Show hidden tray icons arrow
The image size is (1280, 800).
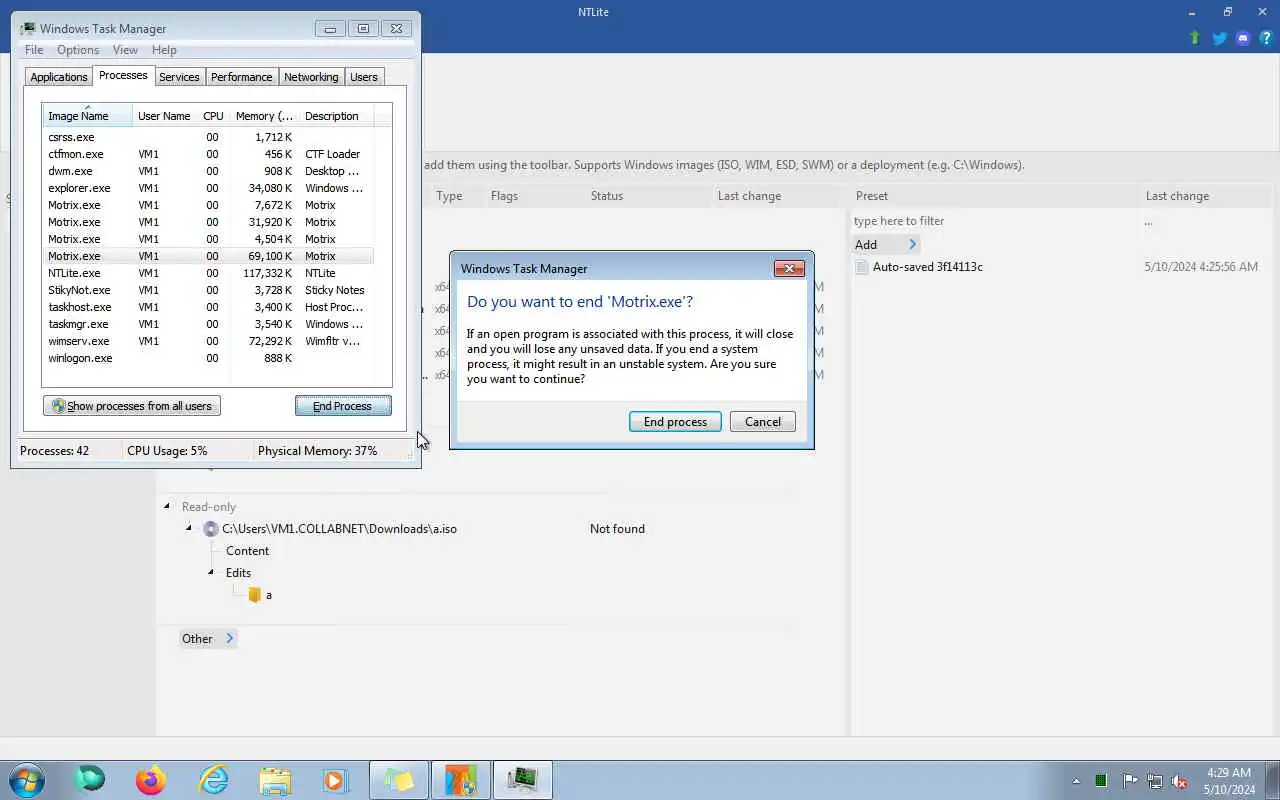click(x=1076, y=781)
